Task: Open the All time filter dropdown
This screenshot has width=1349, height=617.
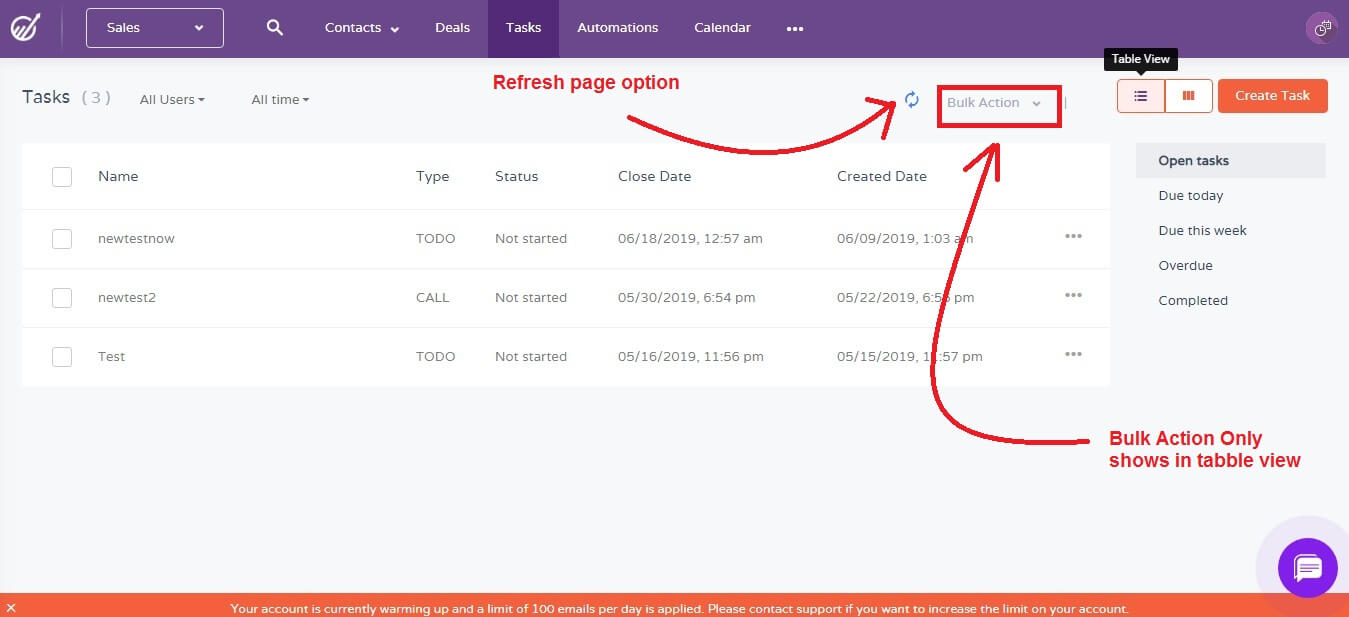Action: (x=279, y=99)
